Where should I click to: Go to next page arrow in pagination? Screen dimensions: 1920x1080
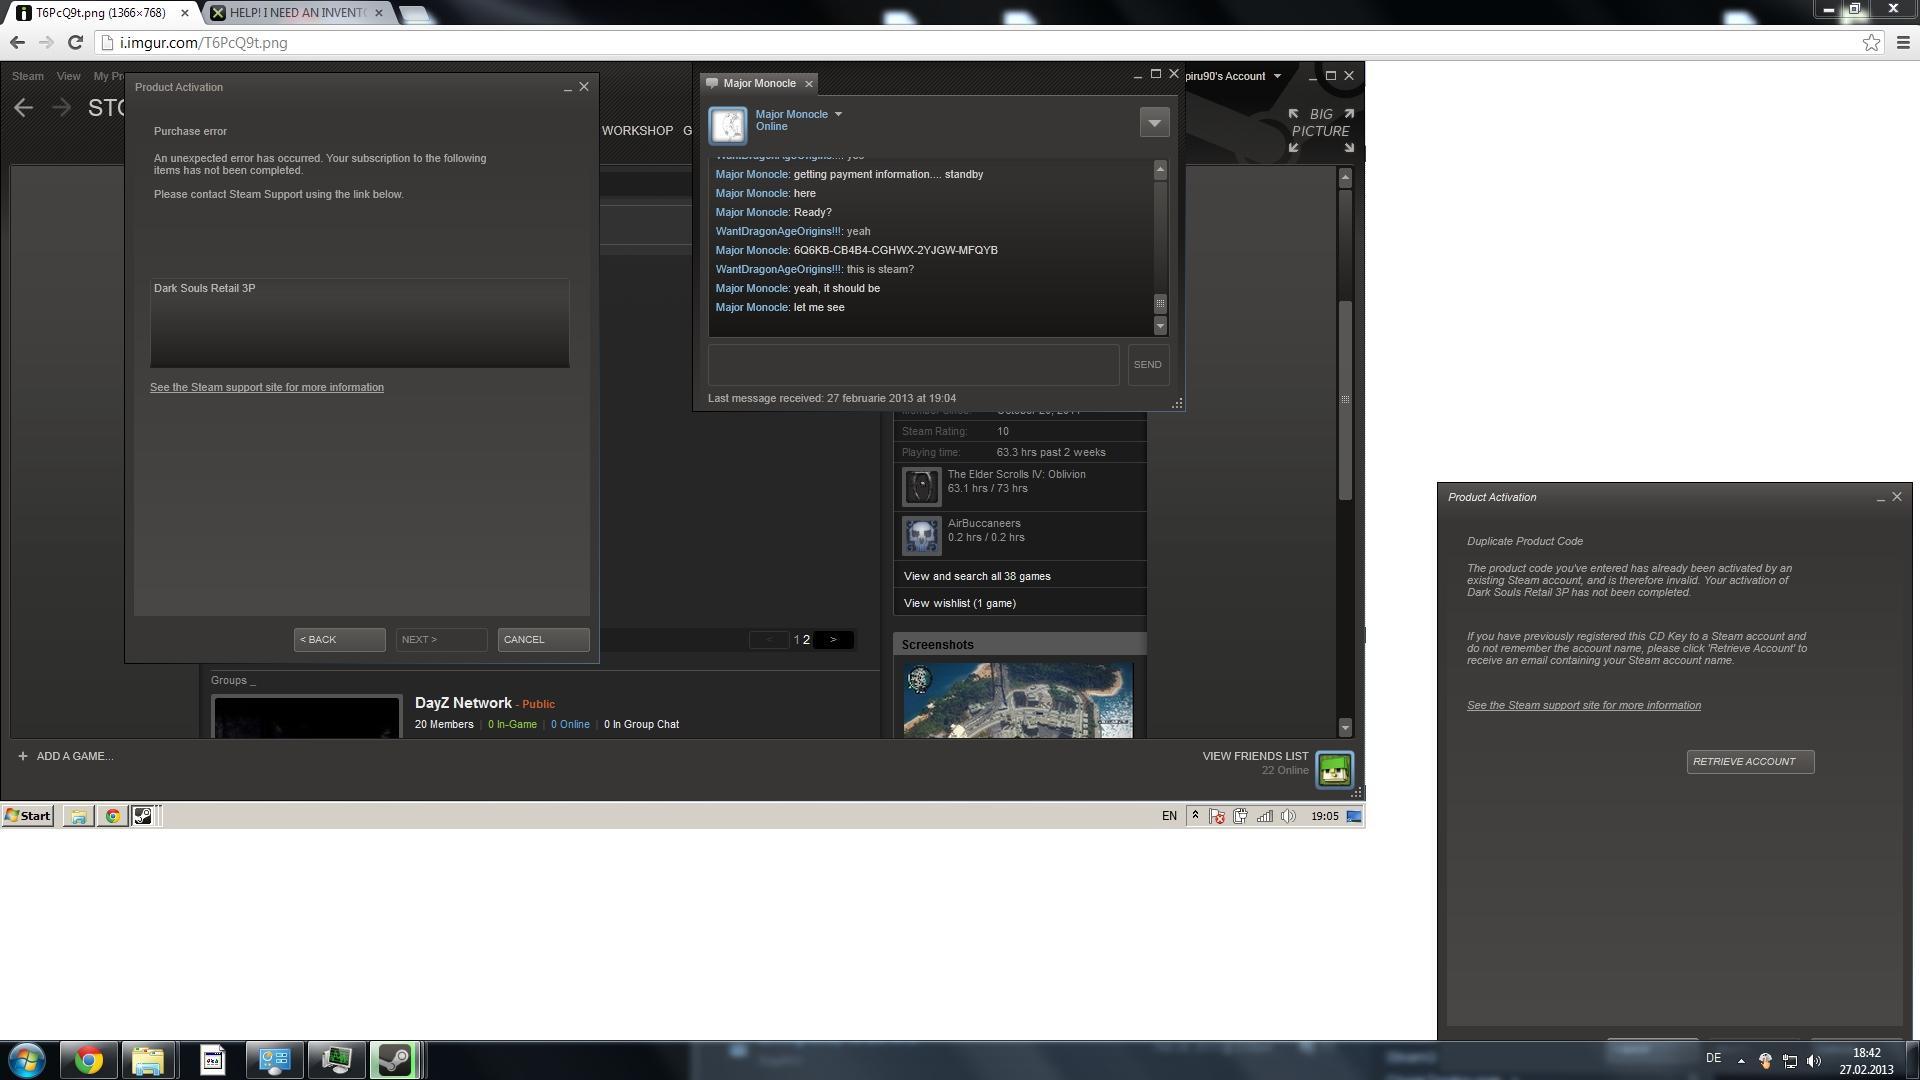[x=833, y=640]
